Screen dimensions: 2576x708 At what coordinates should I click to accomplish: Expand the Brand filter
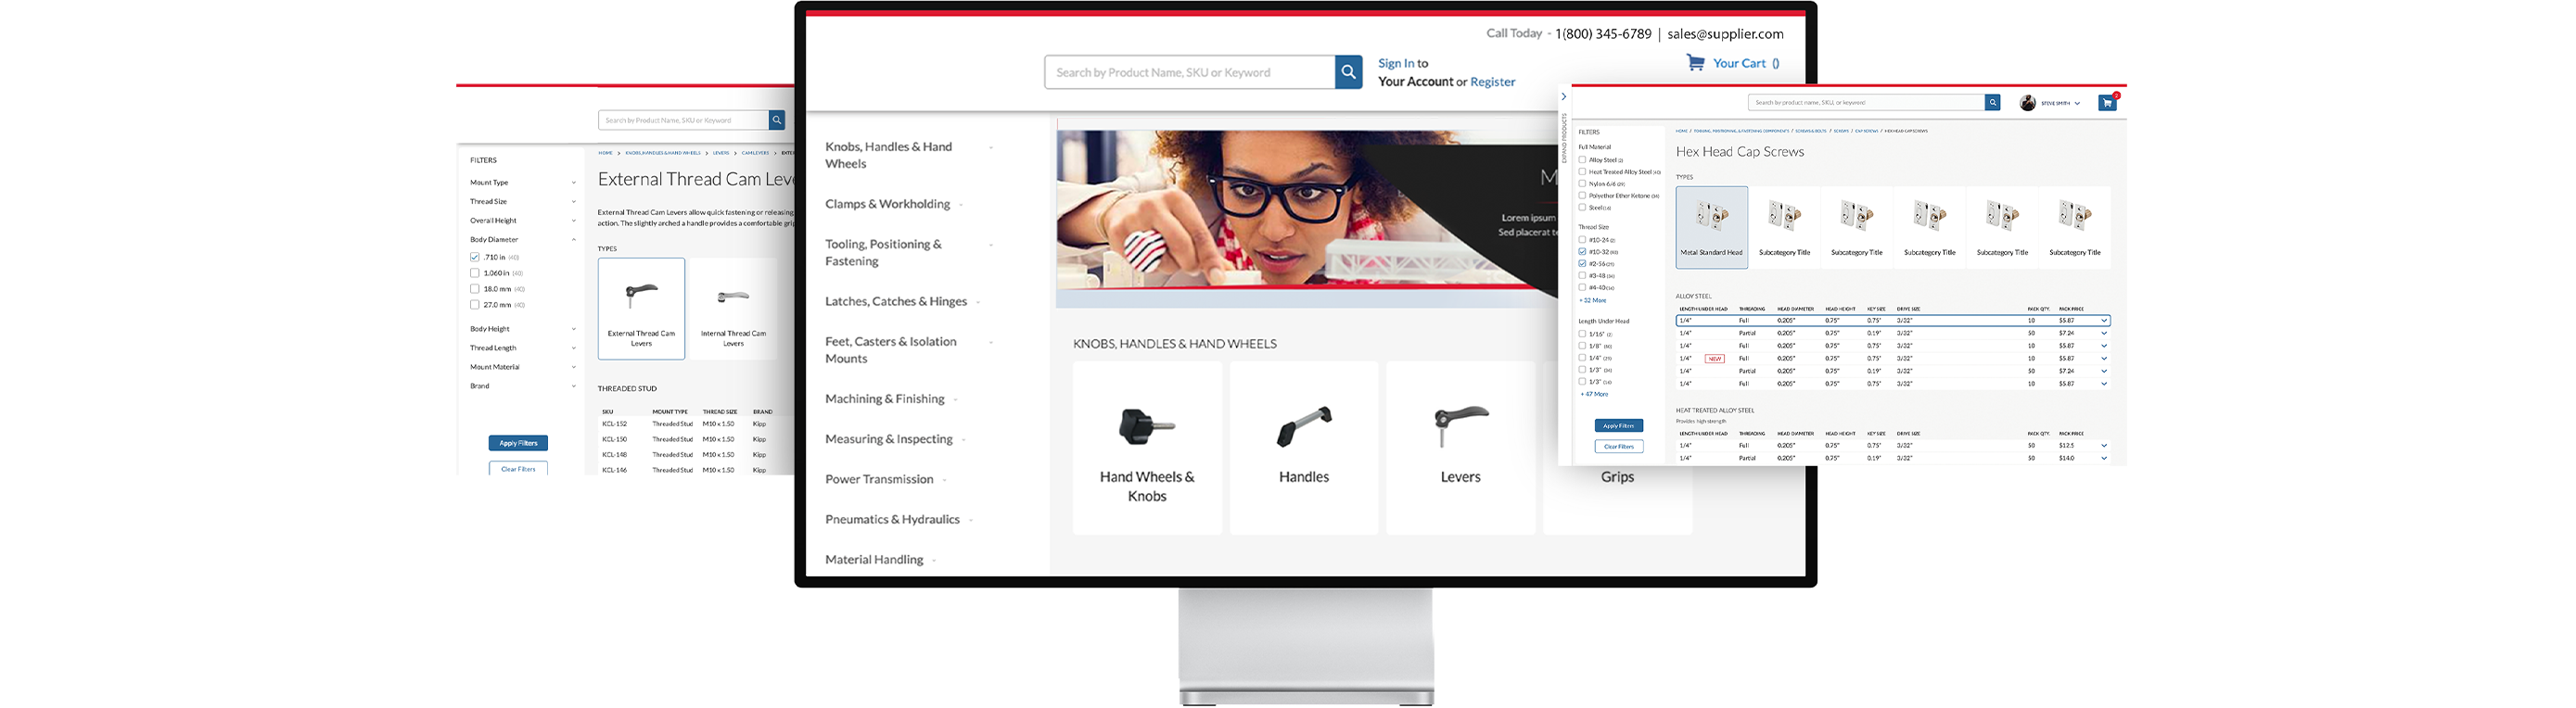[523, 386]
